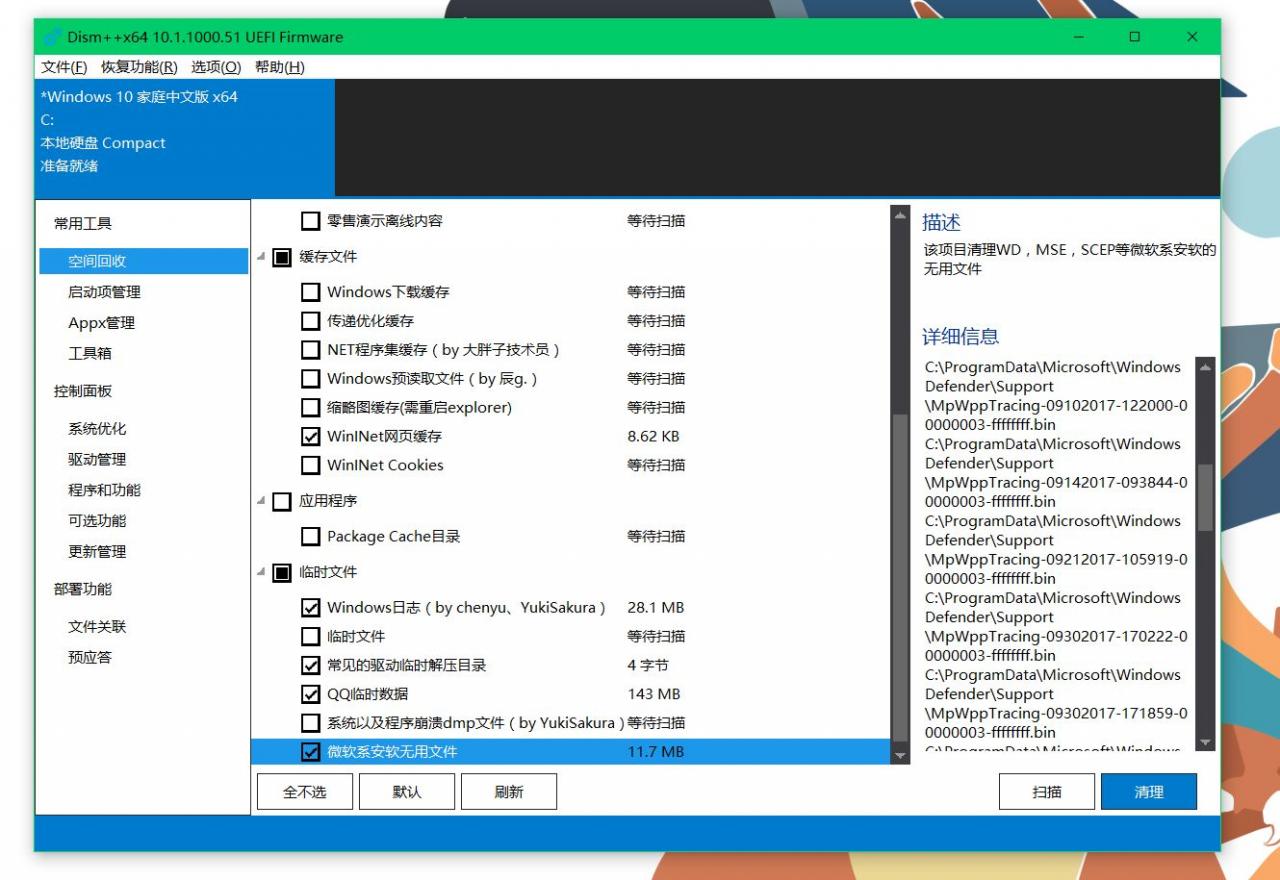Check the WinINet Cookies checkbox
The image size is (1280, 880).
(311, 466)
